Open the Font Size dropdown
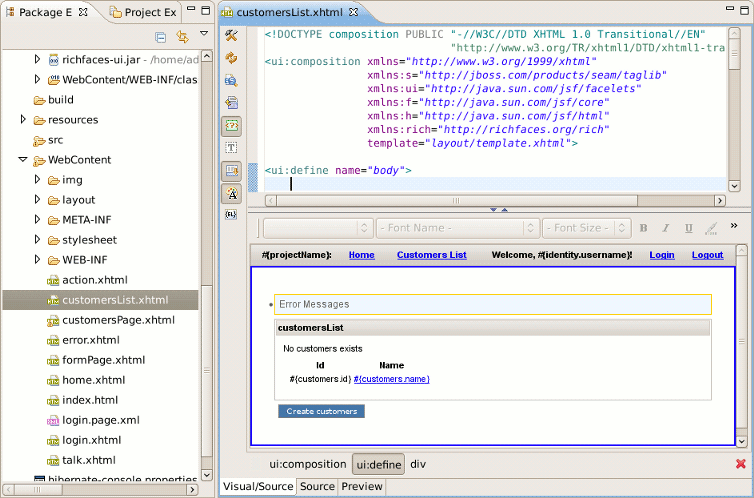The width and height of the screenshot is (754, 498). pos(587,228)
